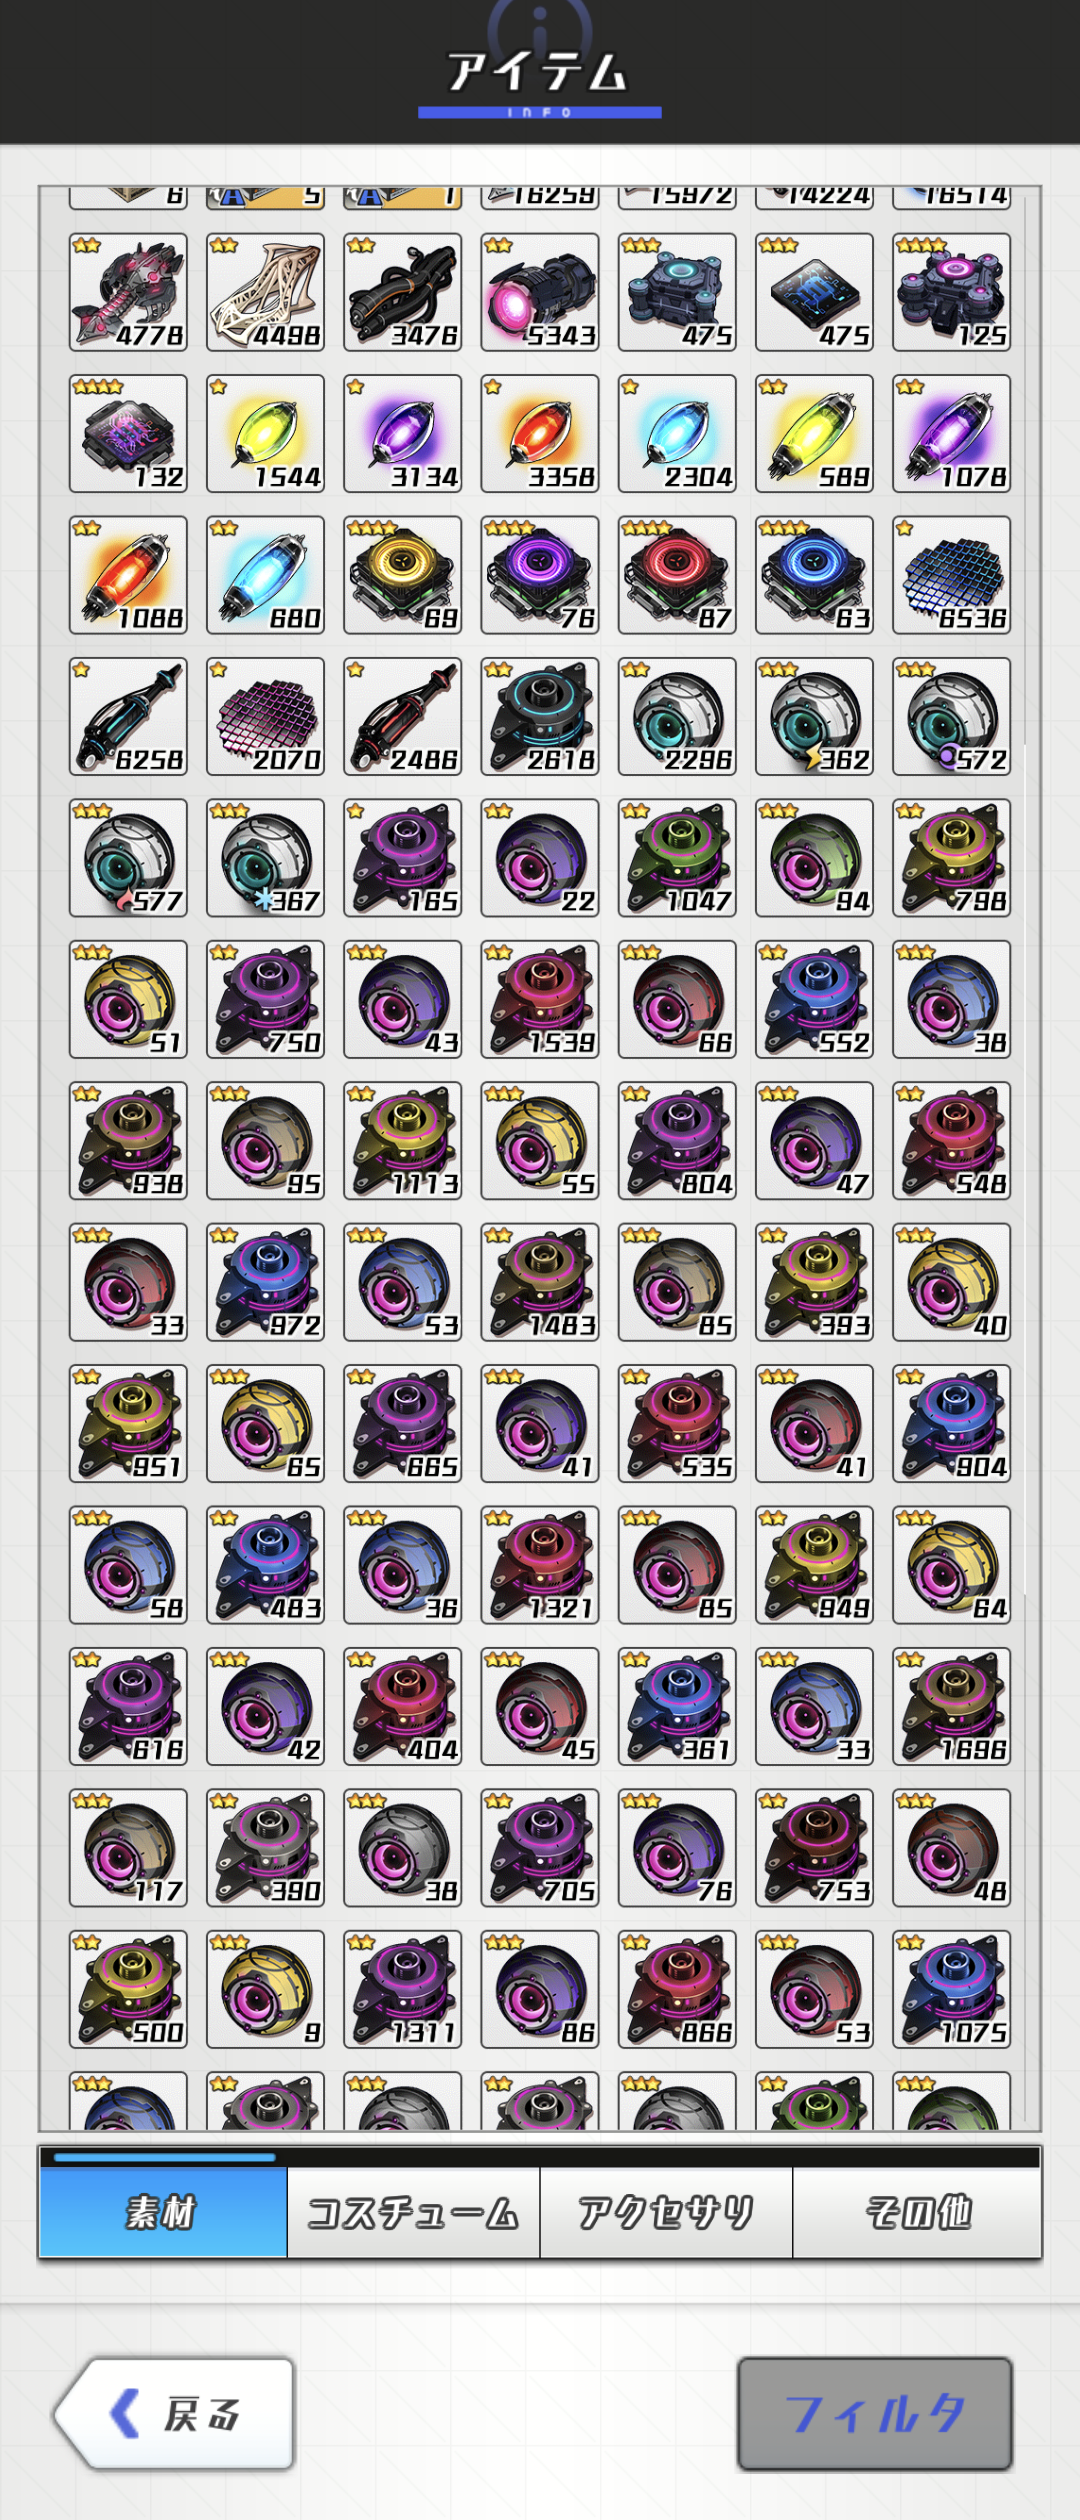Tap the circuit chip item with 132
1080x2520 pixels.
(x=128, y=434)
